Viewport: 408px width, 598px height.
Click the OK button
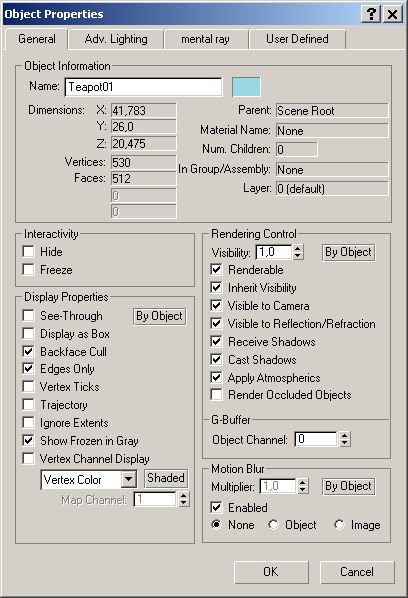click(271, 572)
